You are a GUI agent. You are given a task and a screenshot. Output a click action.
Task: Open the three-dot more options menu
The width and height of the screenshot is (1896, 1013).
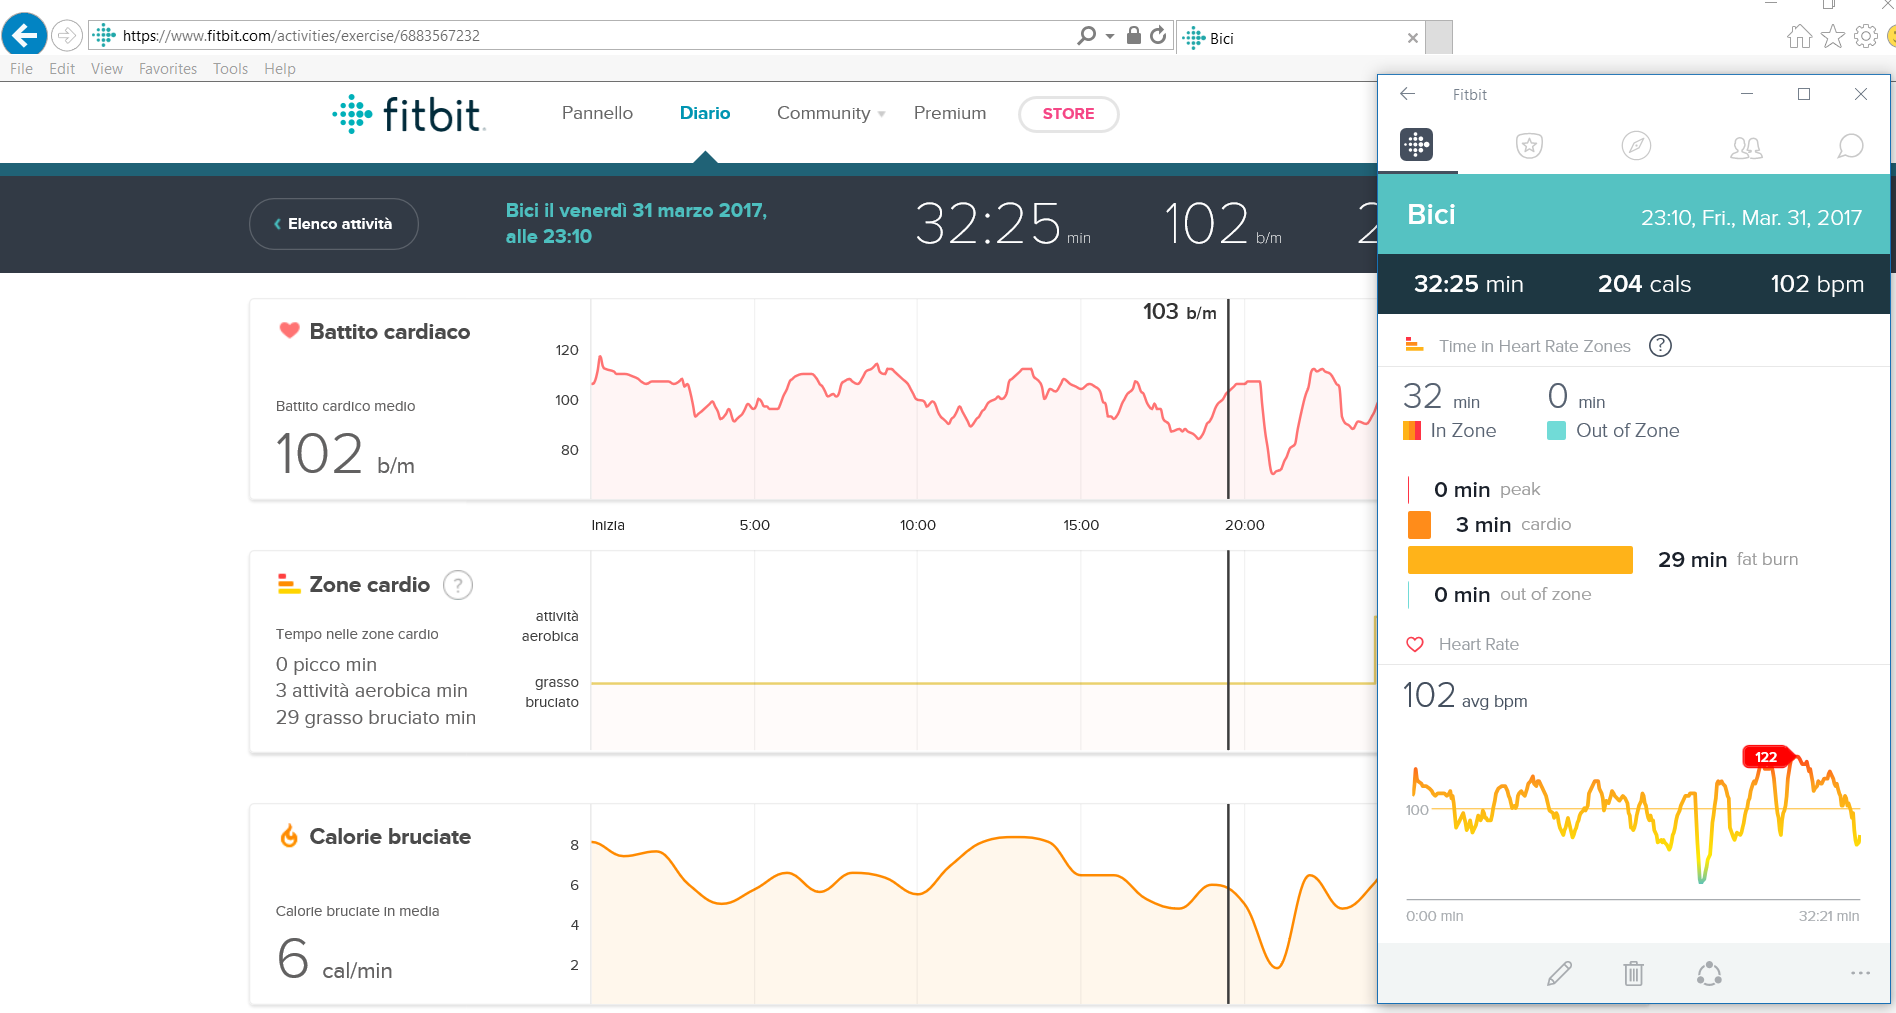(x=1860, y=973)
